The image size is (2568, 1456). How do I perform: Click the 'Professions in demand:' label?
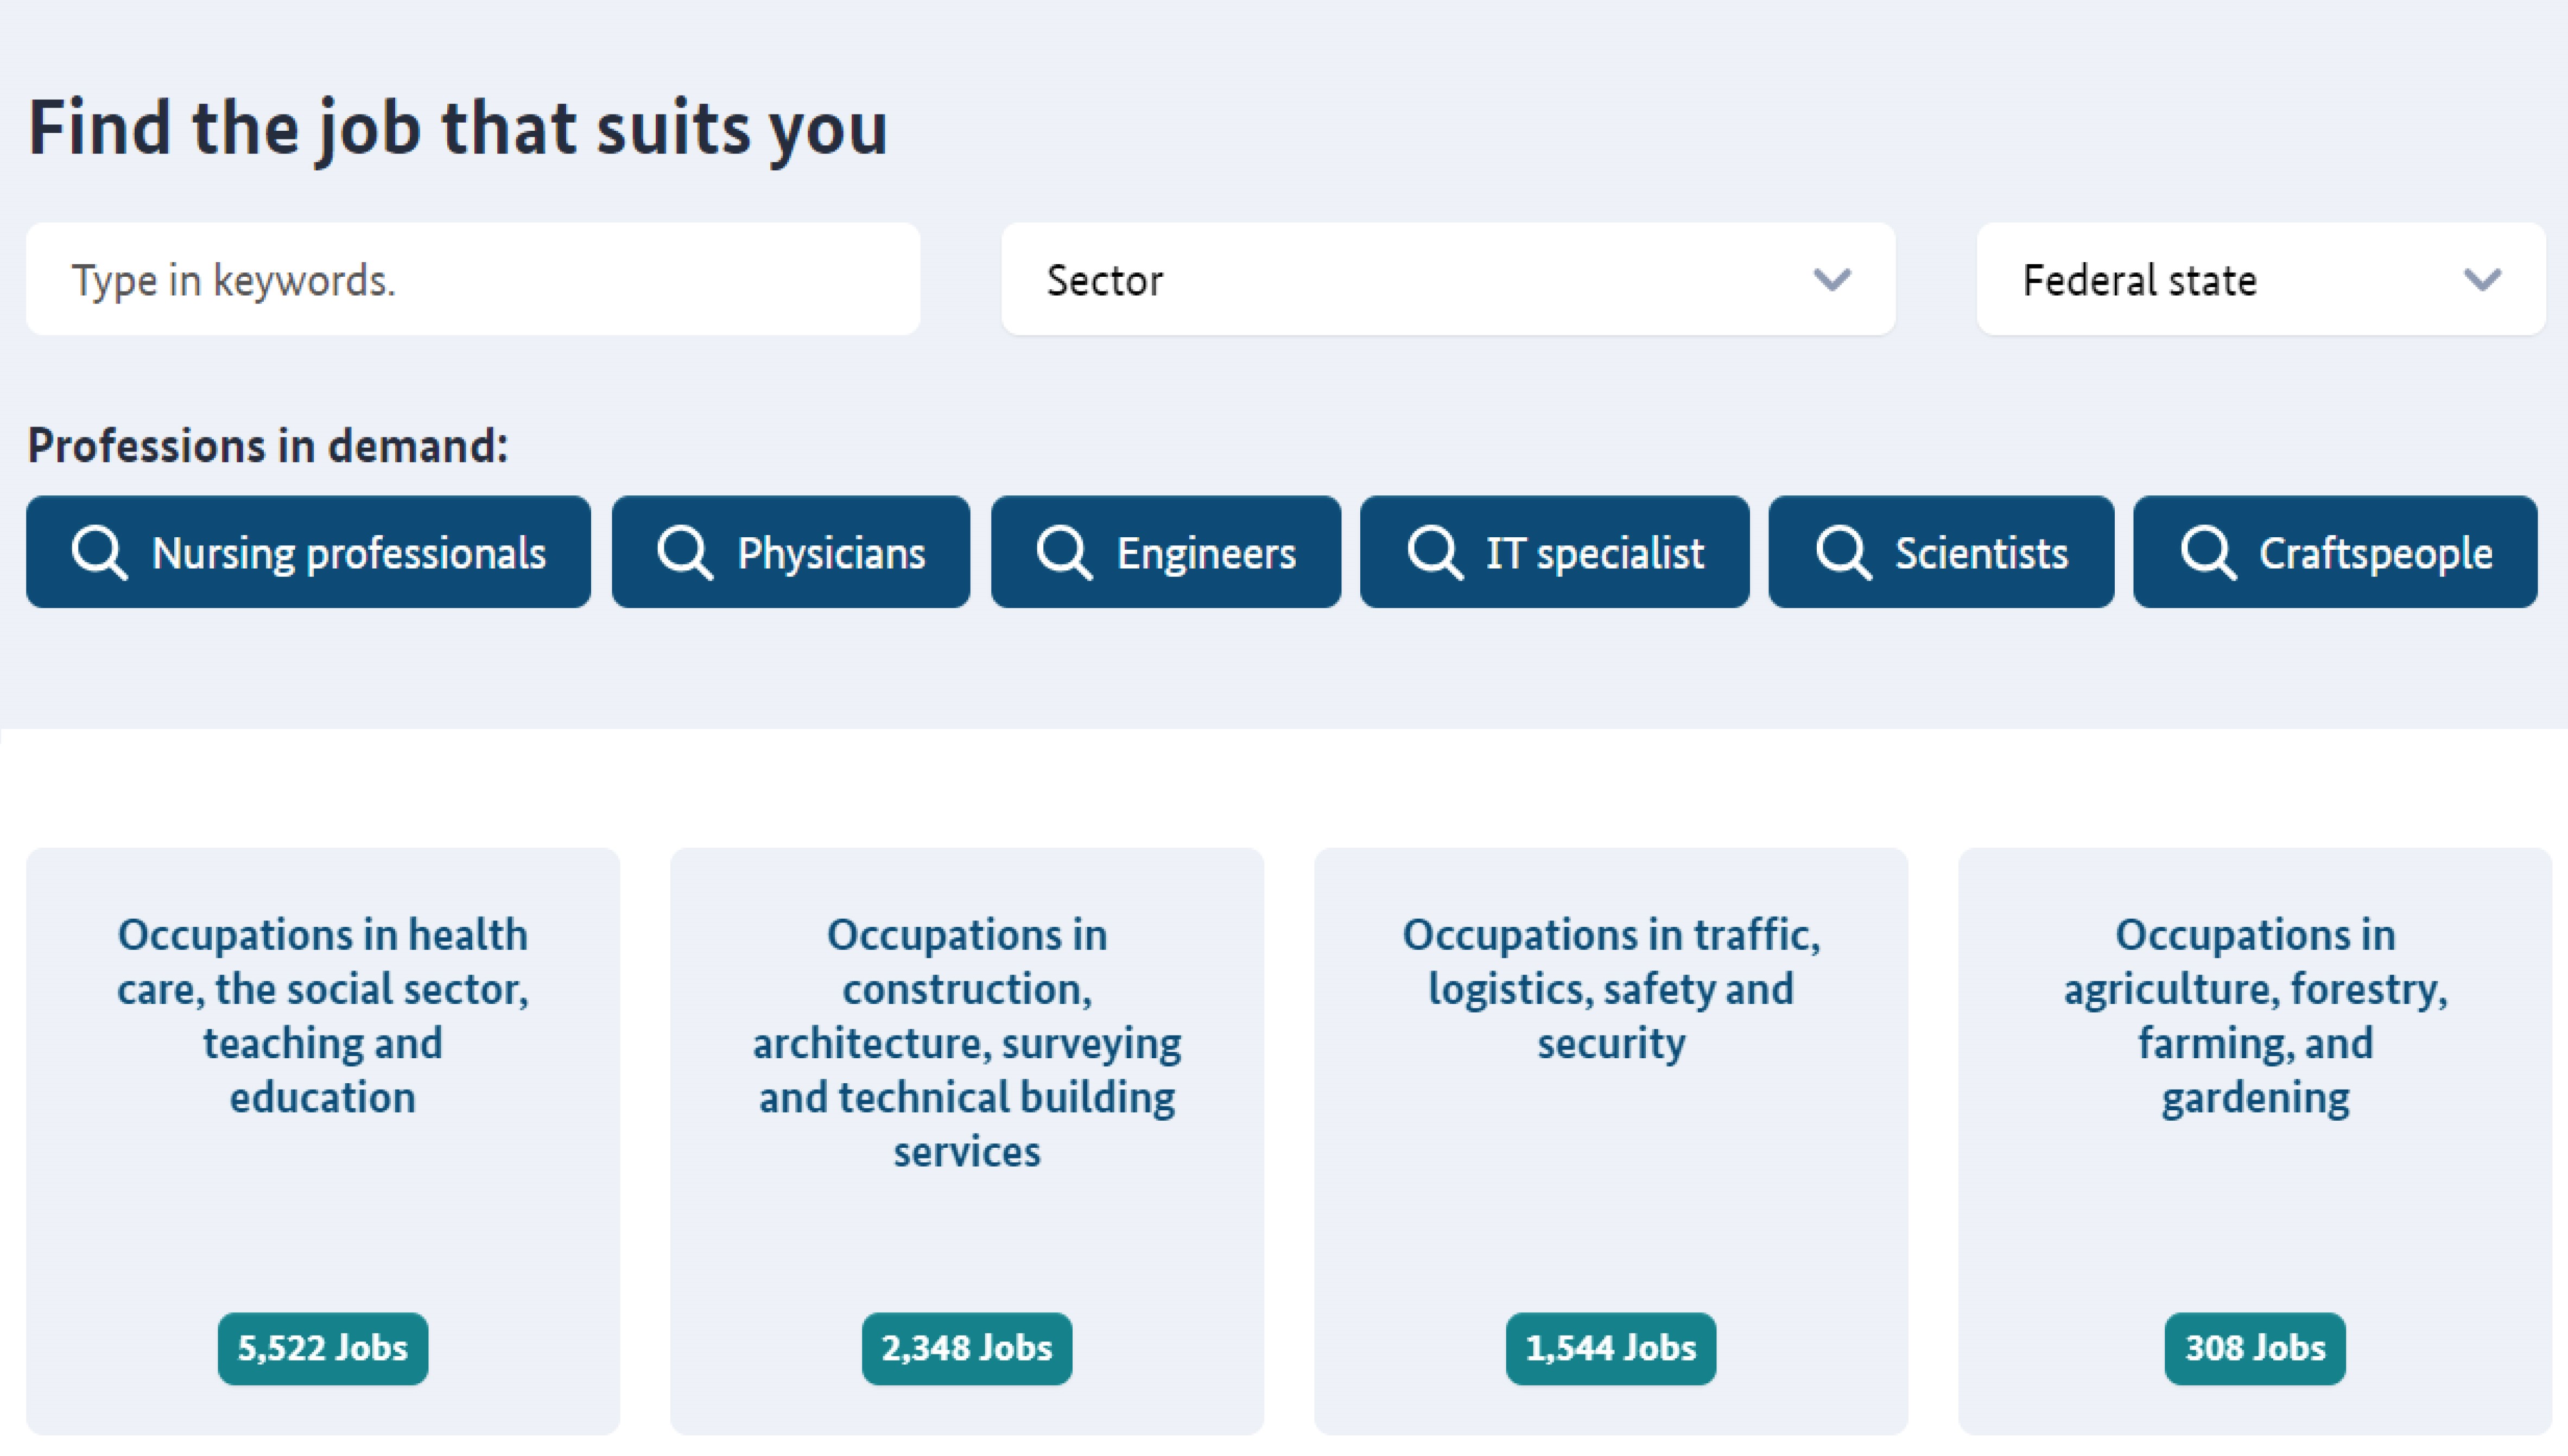click(x=268, y=446)
